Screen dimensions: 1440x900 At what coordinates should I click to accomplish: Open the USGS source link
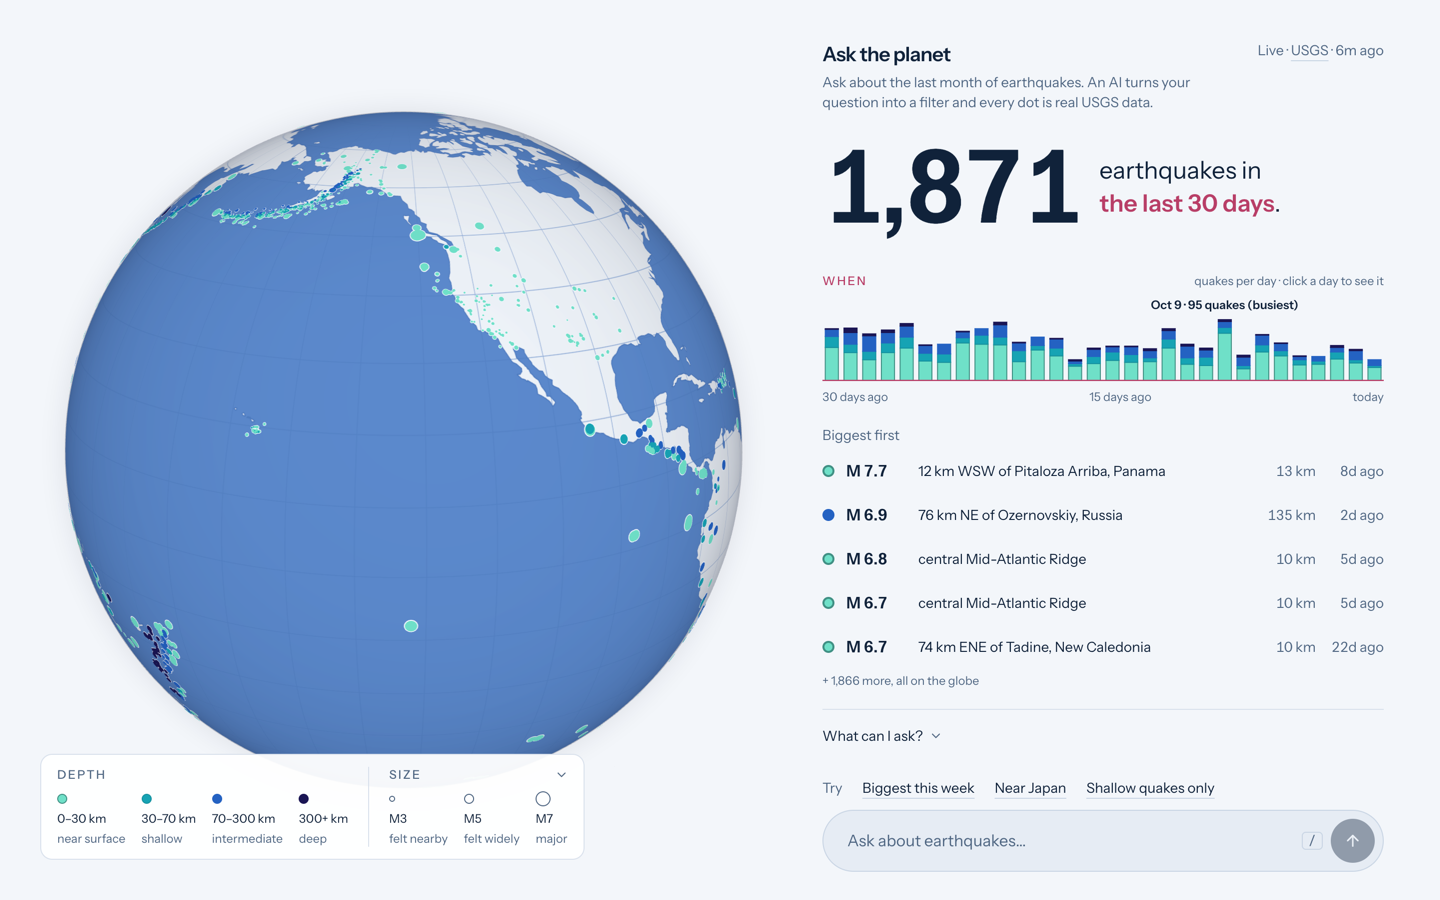pos(1309,50)
